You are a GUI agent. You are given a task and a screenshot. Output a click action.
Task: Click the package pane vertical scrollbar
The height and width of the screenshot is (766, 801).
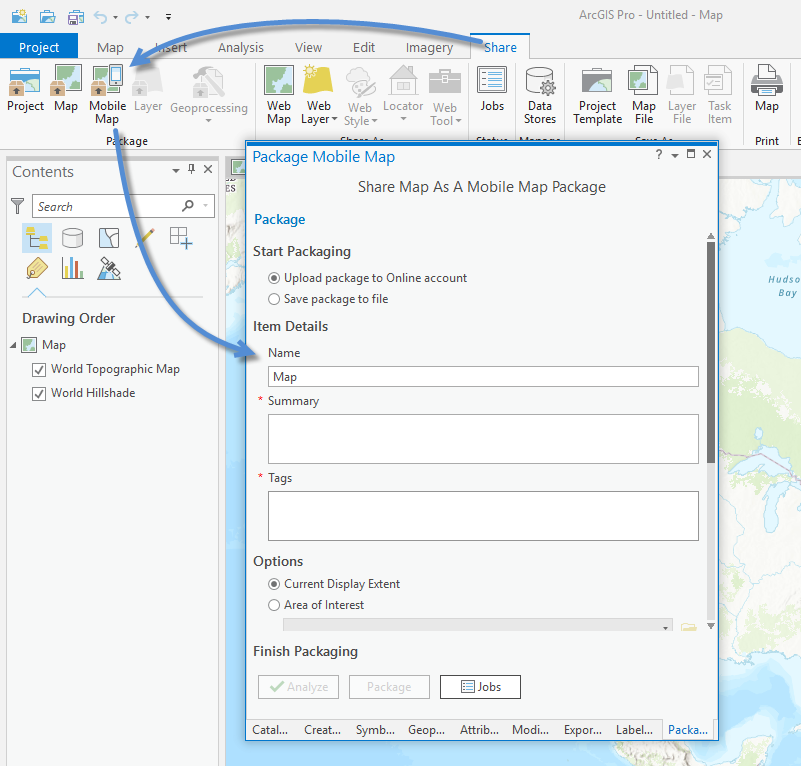pyautogui.click(x=711, y=353)
